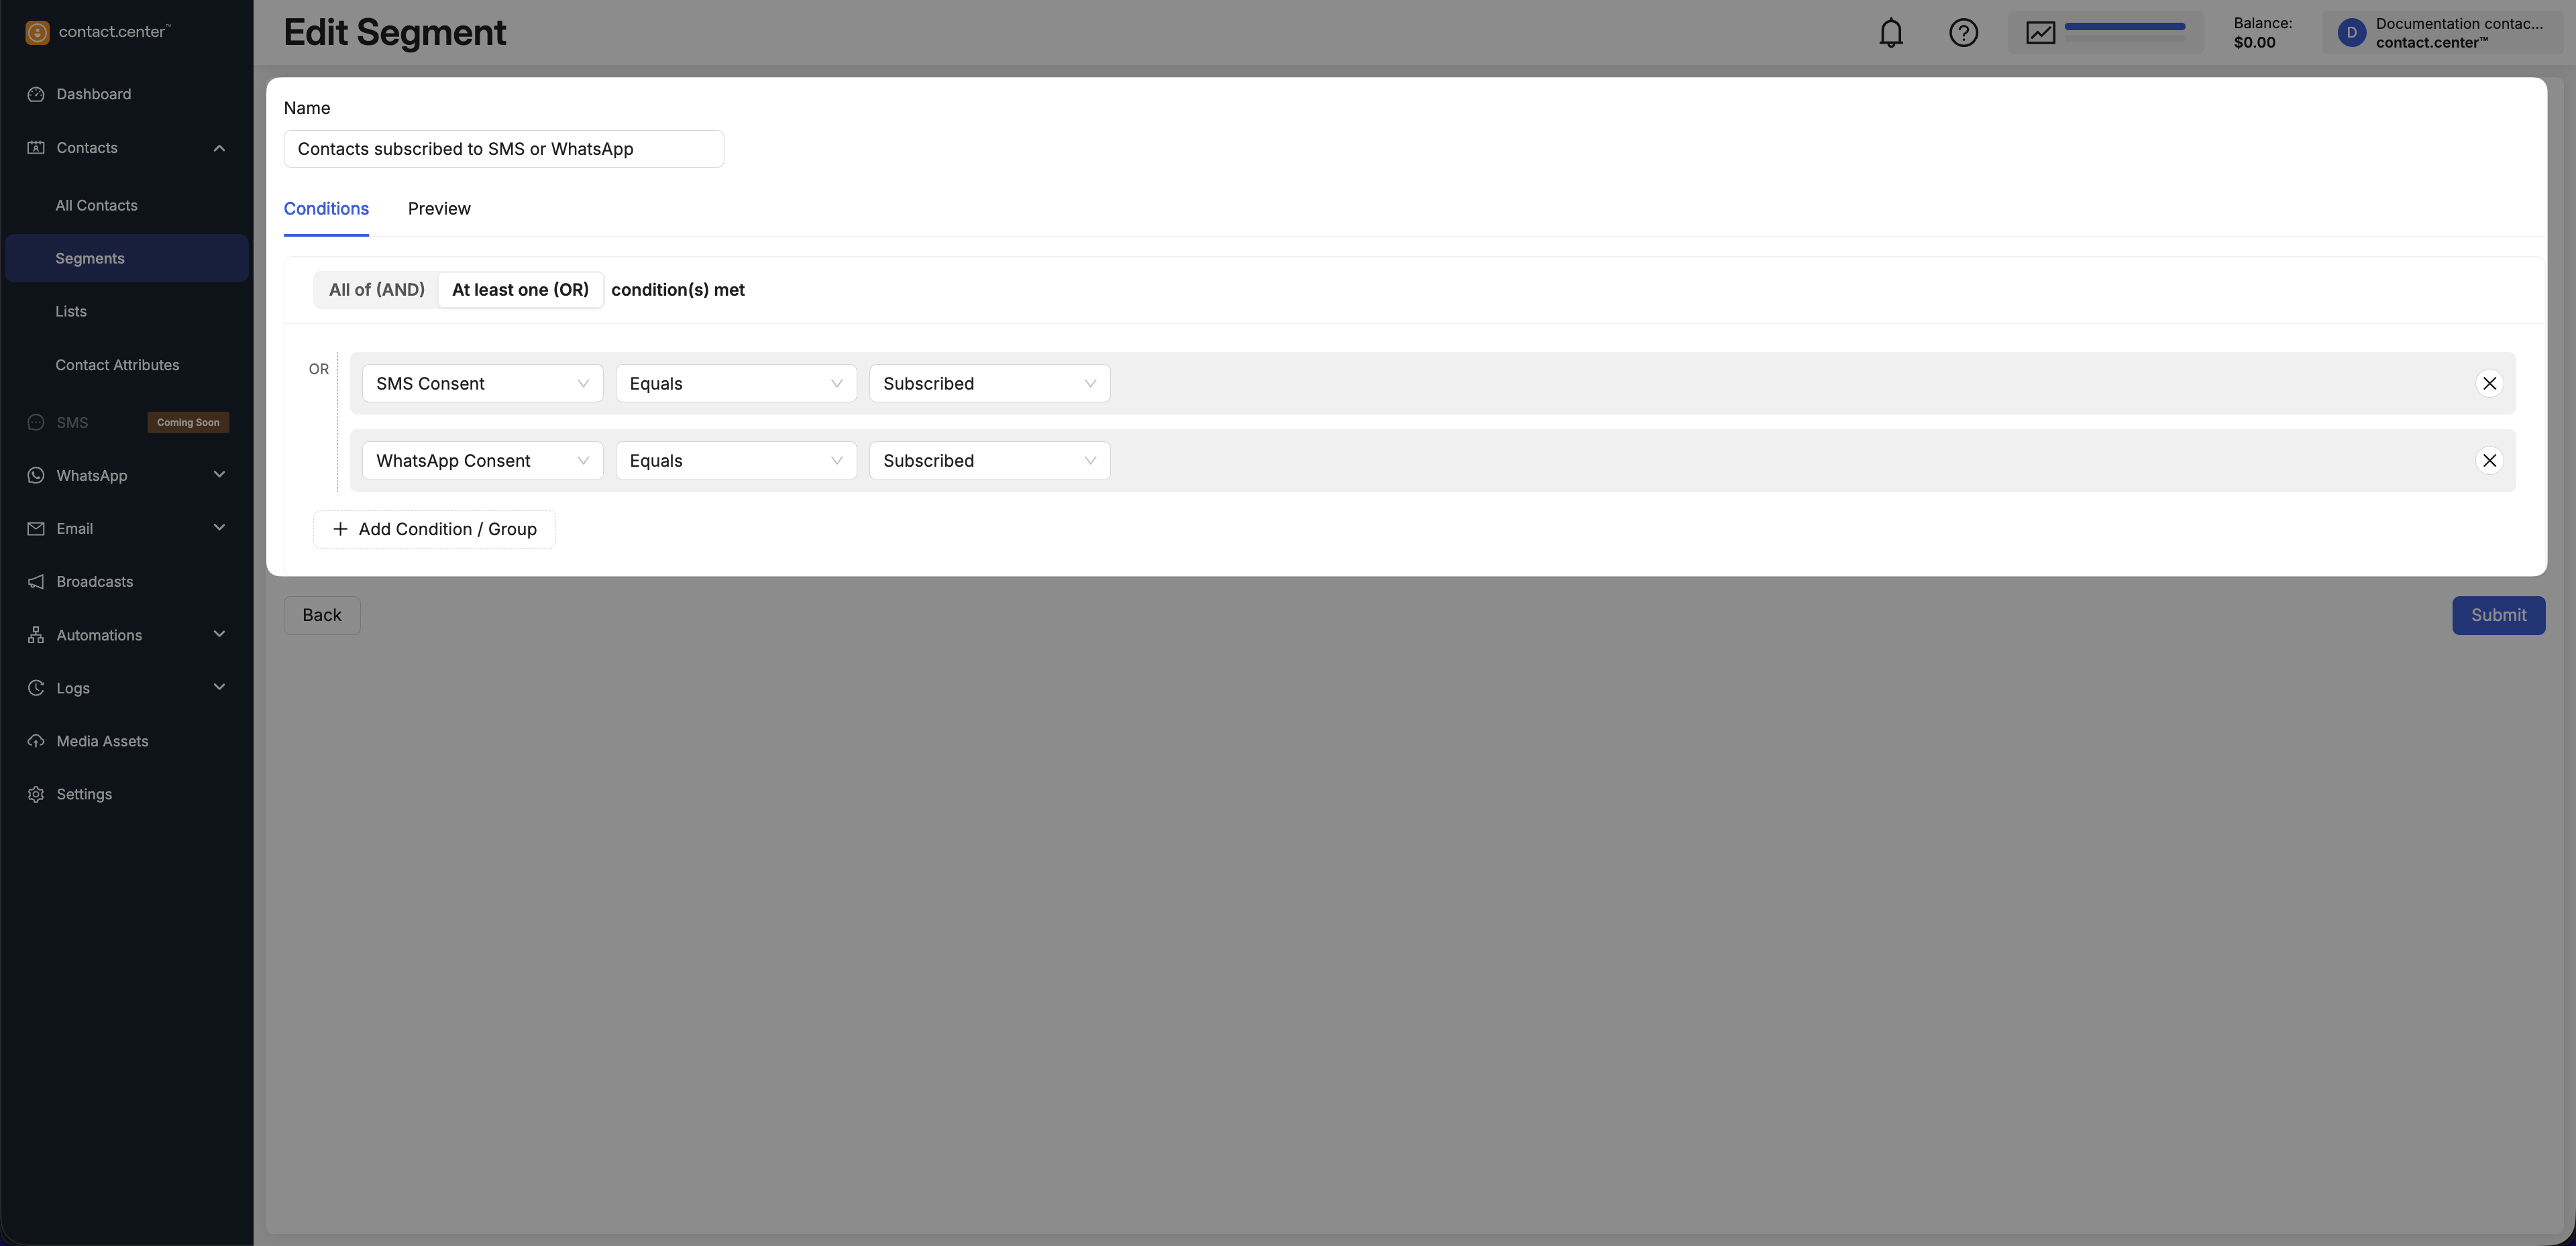The image size is (2576, 1246).
Task: Open the usage chart icon in header
Action: click(2040, 33)
